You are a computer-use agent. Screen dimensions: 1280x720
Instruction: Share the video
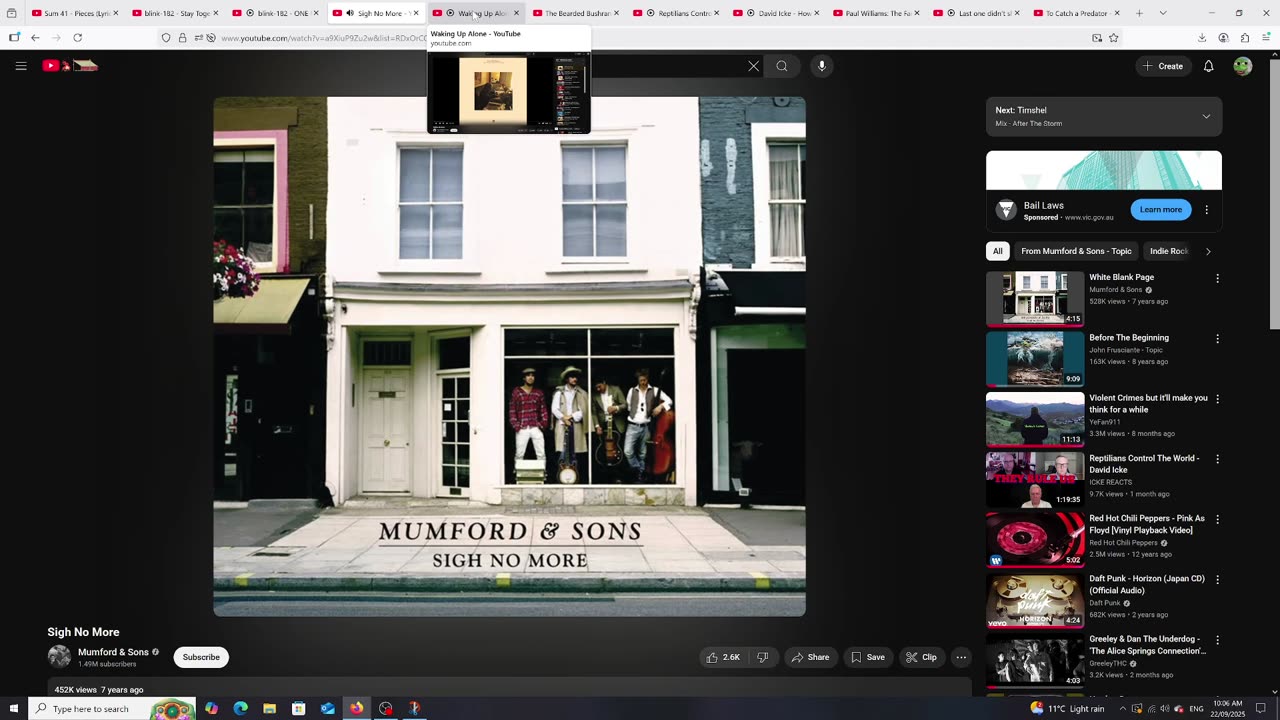(x=810, y=657)
